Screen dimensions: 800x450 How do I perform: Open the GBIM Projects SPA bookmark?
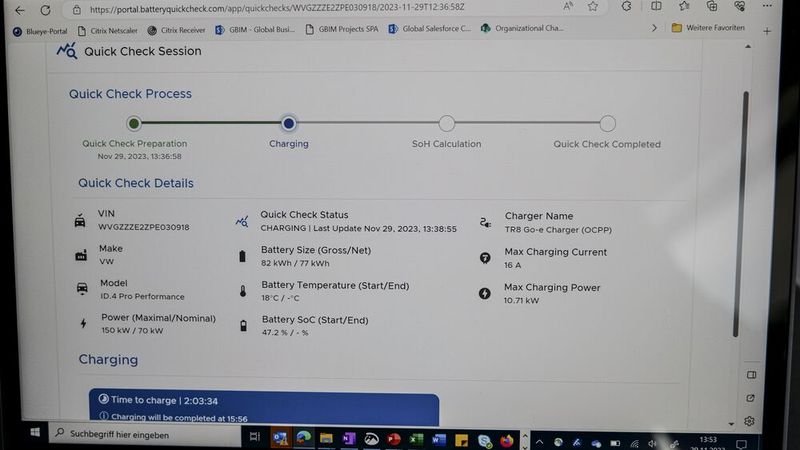click(x=342, y=29)
